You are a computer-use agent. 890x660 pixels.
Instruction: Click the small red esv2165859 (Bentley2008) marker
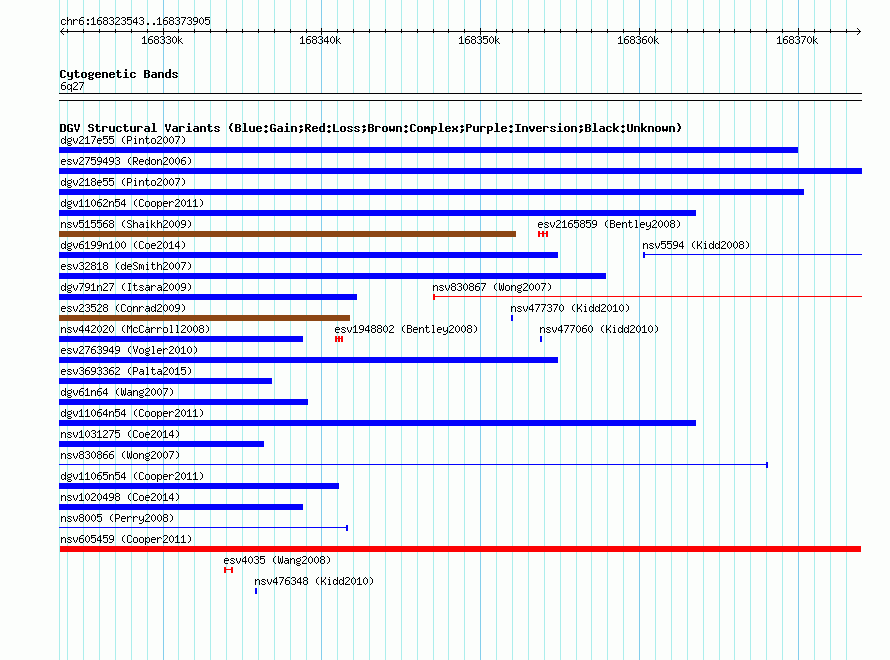pos(543,234)
